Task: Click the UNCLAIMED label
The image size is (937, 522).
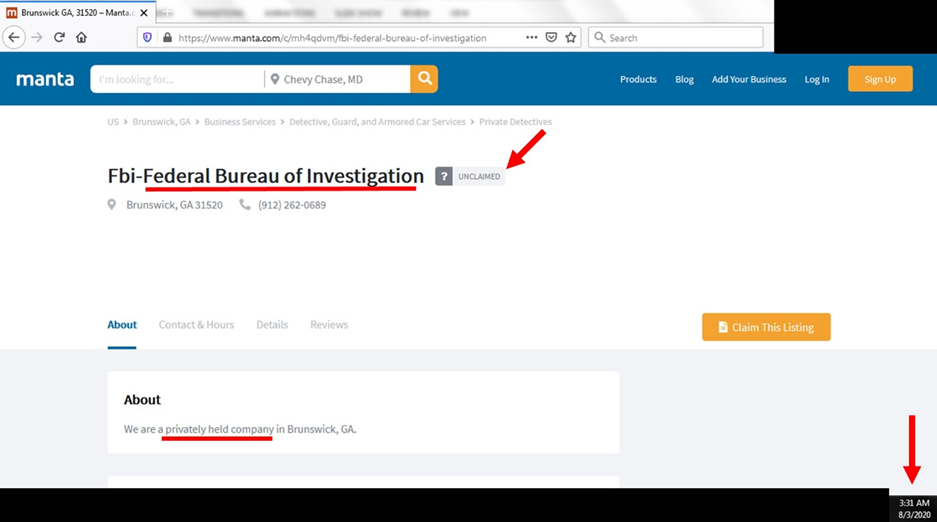Action: pos(479,177)
